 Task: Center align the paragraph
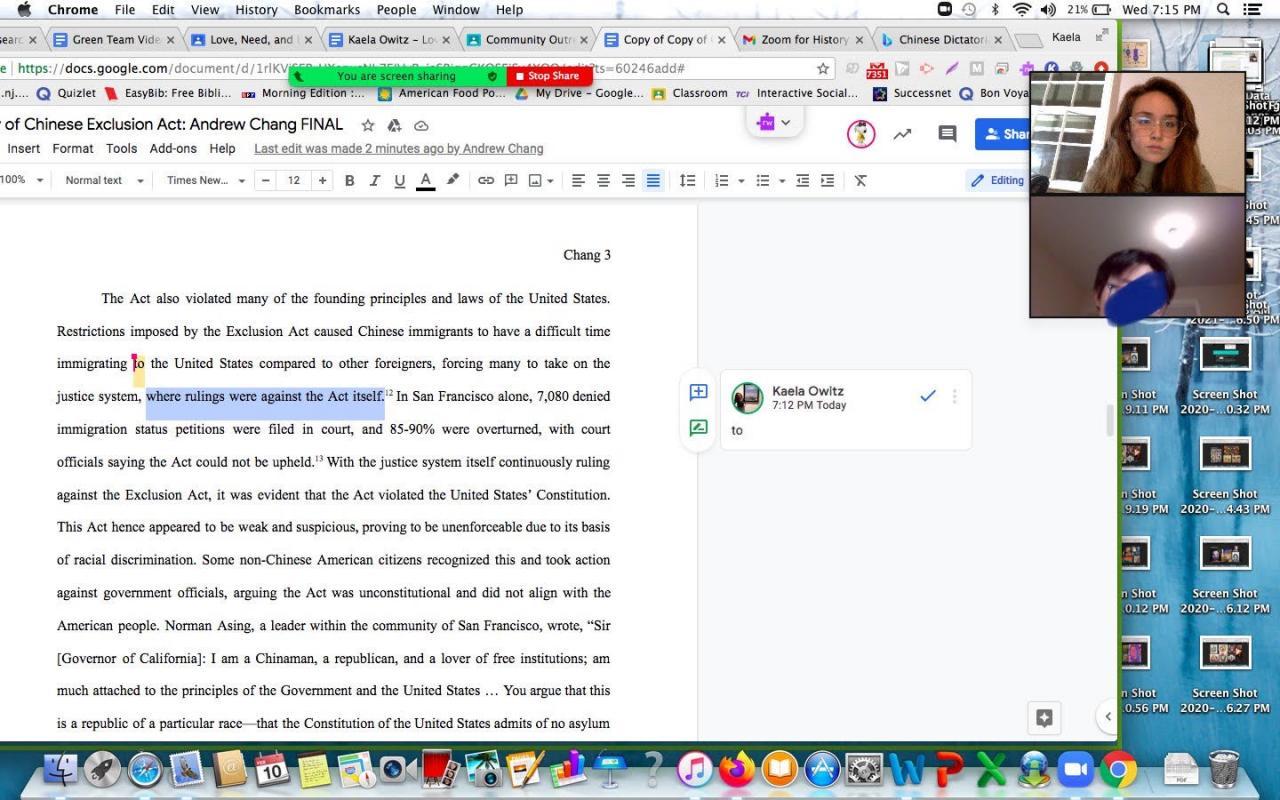pos(603,180)
